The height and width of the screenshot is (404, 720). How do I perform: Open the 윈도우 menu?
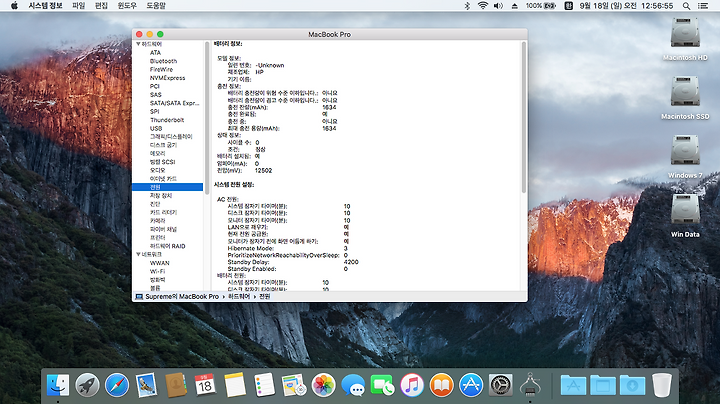[x=127, y=6]
